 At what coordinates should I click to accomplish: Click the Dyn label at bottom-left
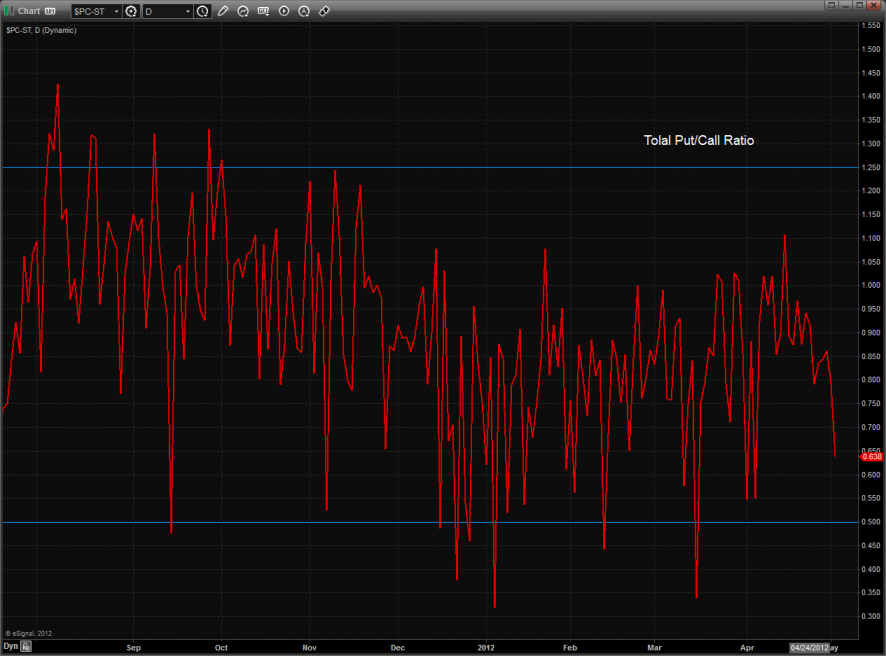(10, 648)
